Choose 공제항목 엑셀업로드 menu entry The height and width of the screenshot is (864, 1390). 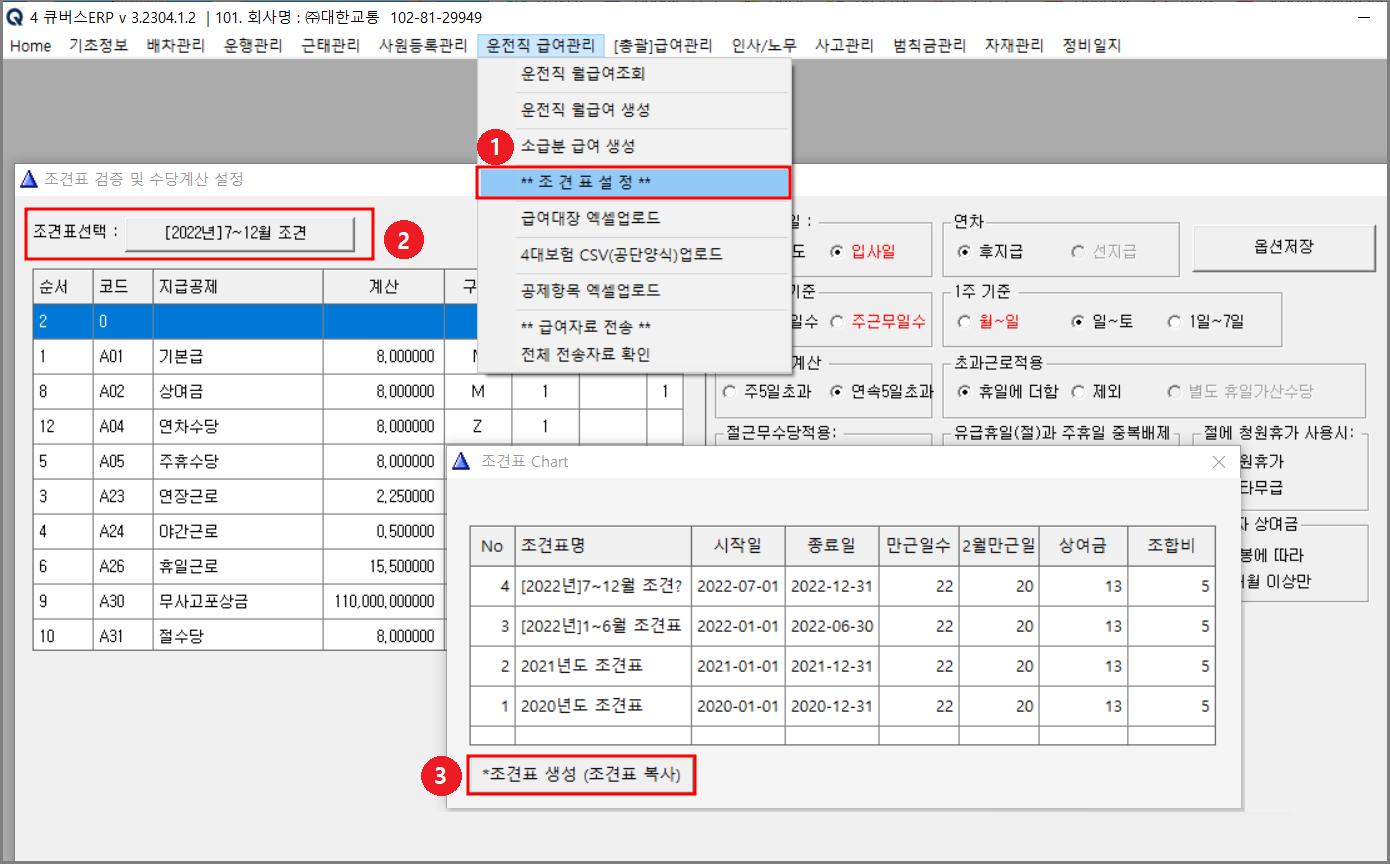(634, 290)
